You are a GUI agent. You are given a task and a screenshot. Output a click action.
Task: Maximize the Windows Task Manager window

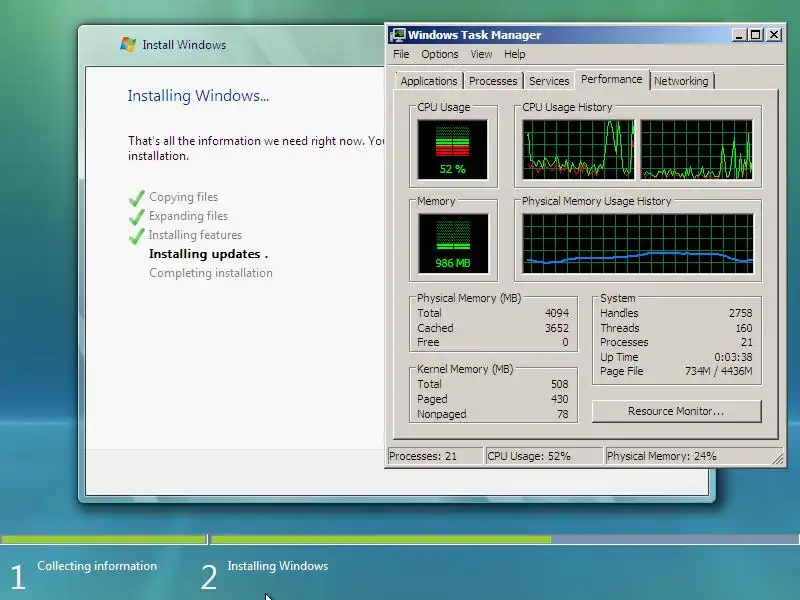pos(756,35)
